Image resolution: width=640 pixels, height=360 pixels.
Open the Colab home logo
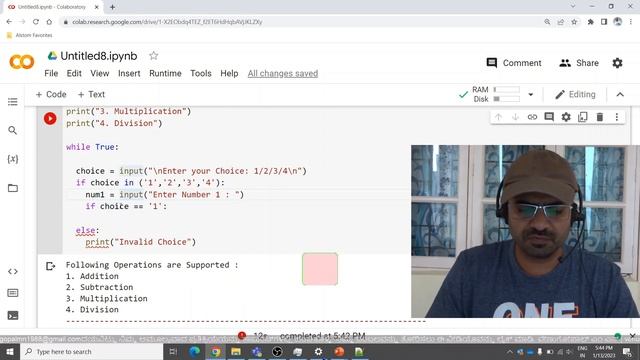click(x=22, y=62)
